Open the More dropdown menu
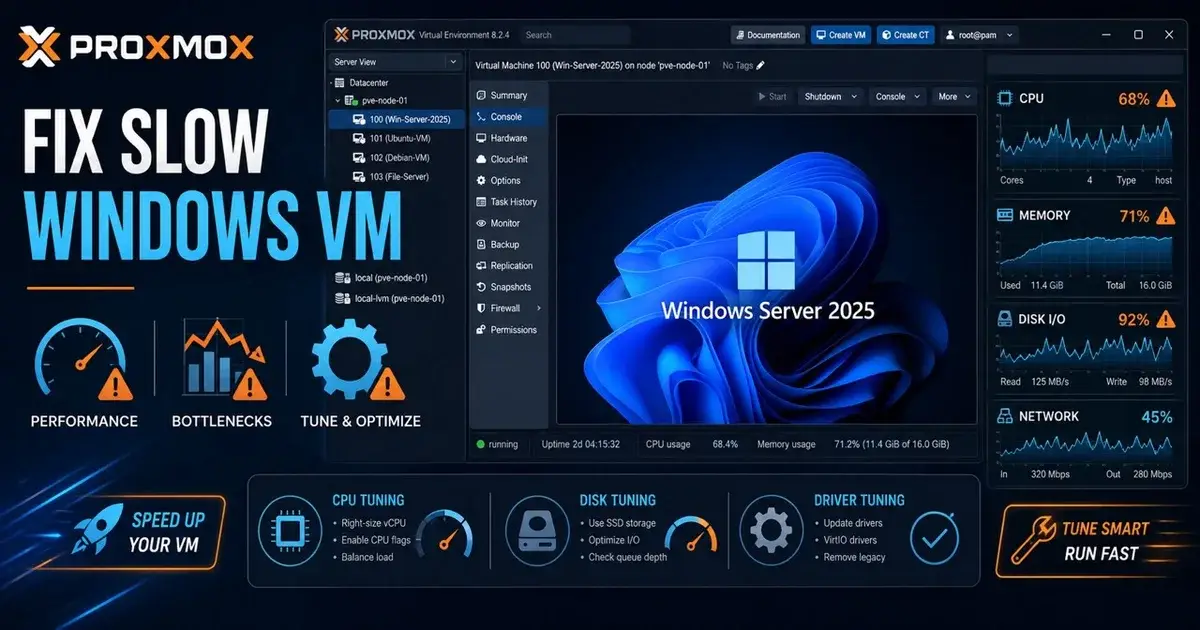The image size is (1200, 630). [954, 97]
